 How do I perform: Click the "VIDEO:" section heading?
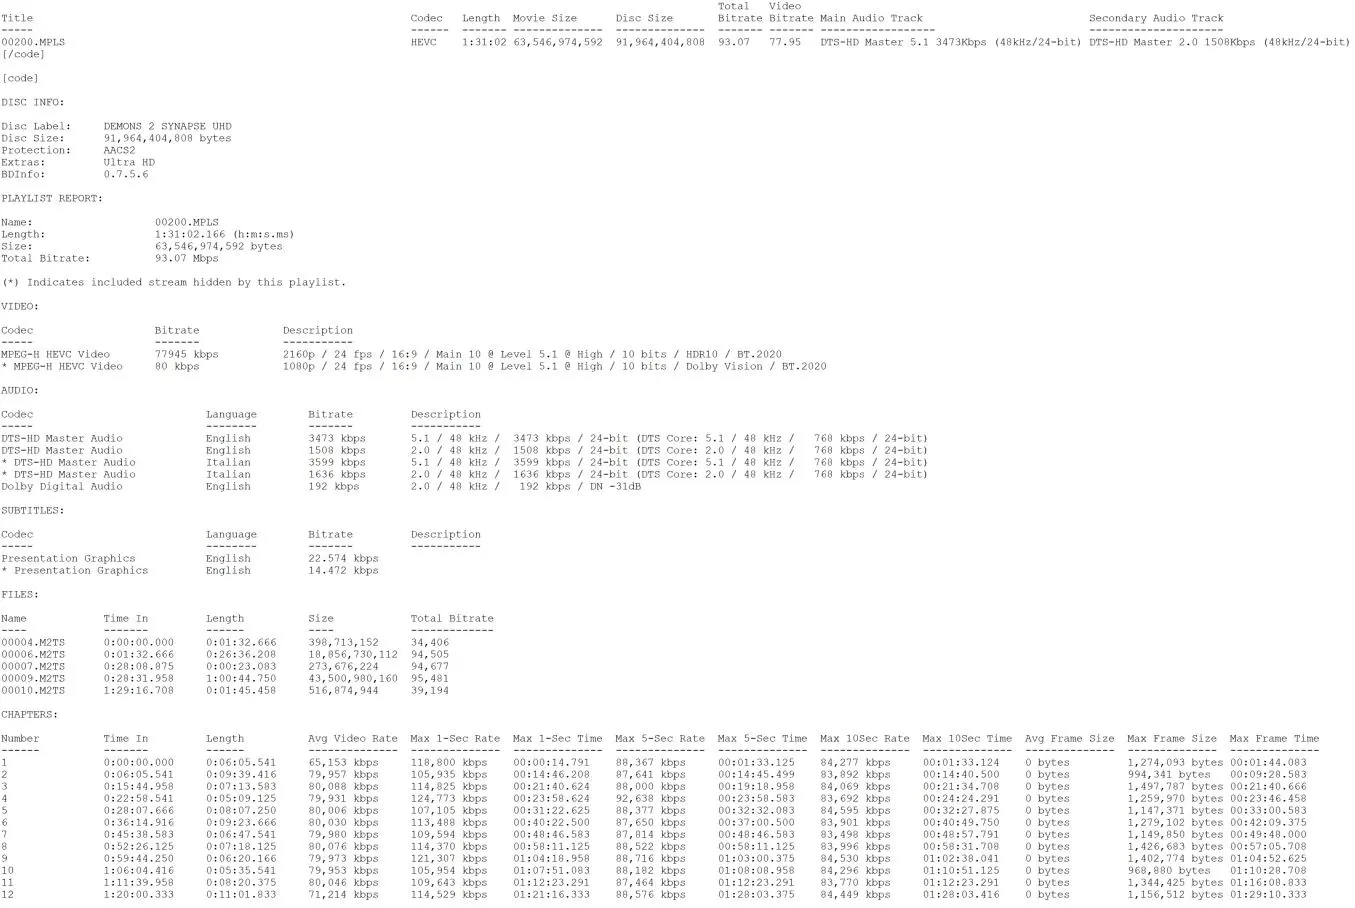pos(20,306)
